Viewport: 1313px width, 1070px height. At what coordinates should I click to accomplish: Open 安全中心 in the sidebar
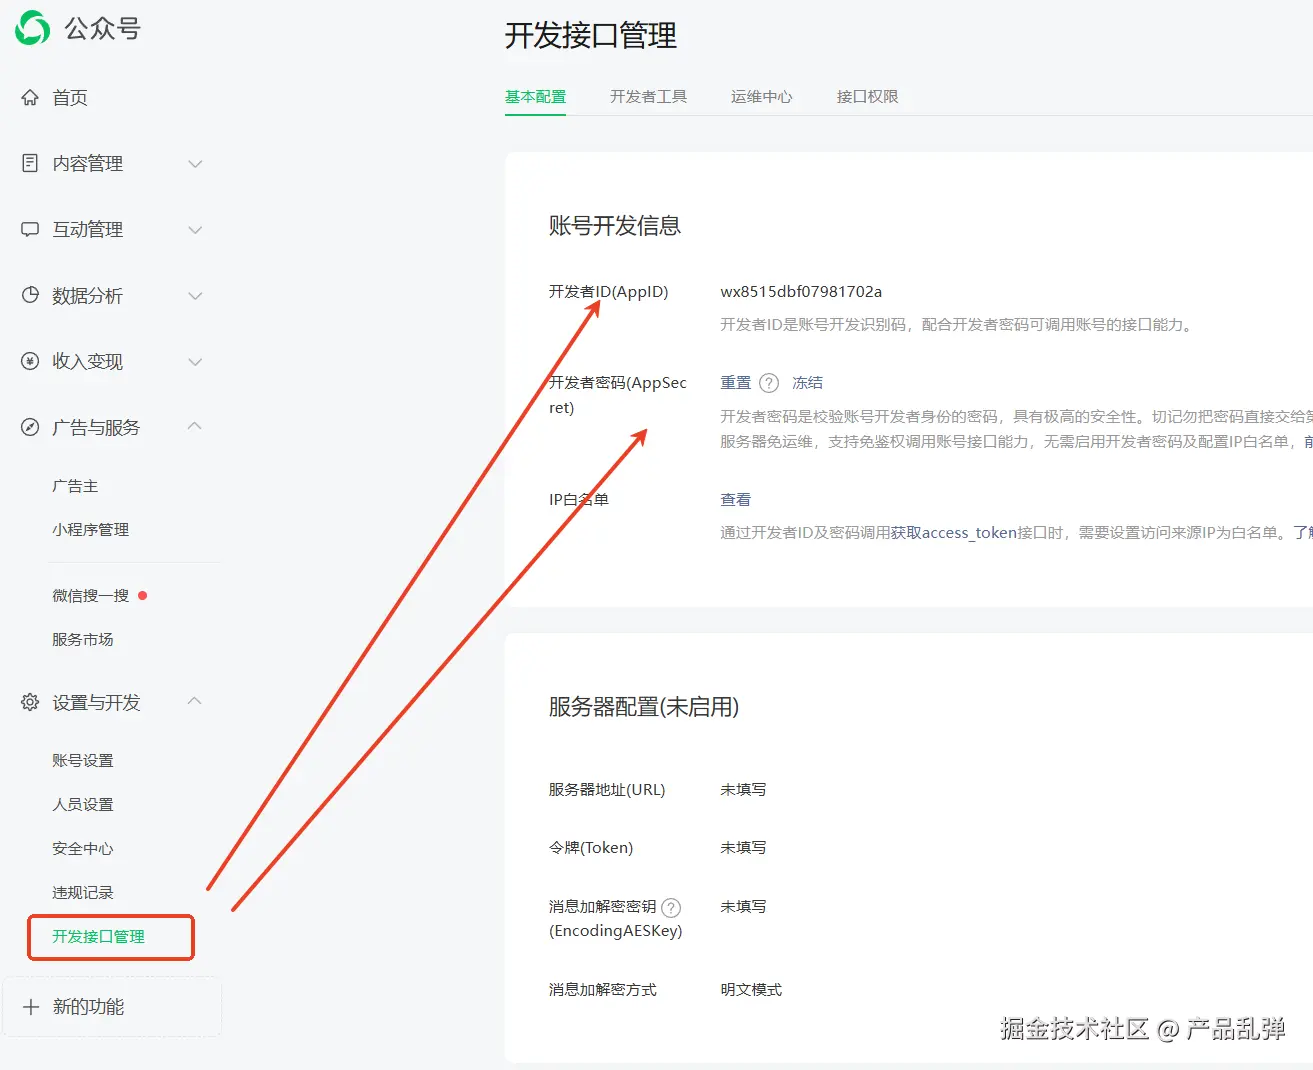(x=82, y=849)
